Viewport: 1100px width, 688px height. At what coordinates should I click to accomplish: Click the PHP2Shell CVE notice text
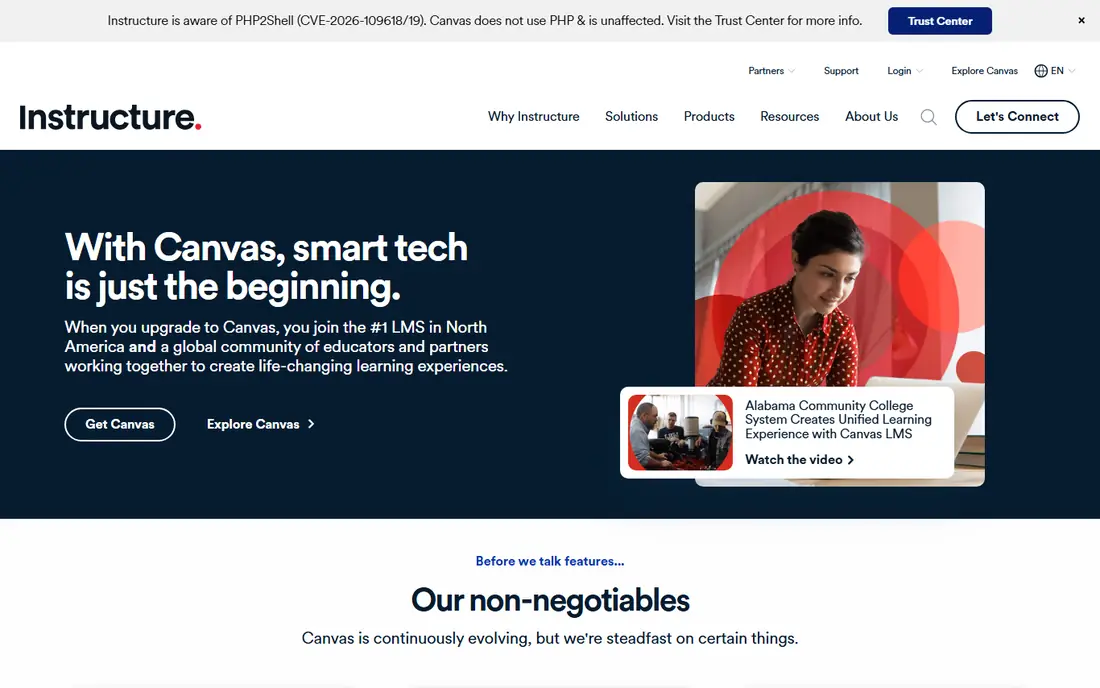[485, 20]
